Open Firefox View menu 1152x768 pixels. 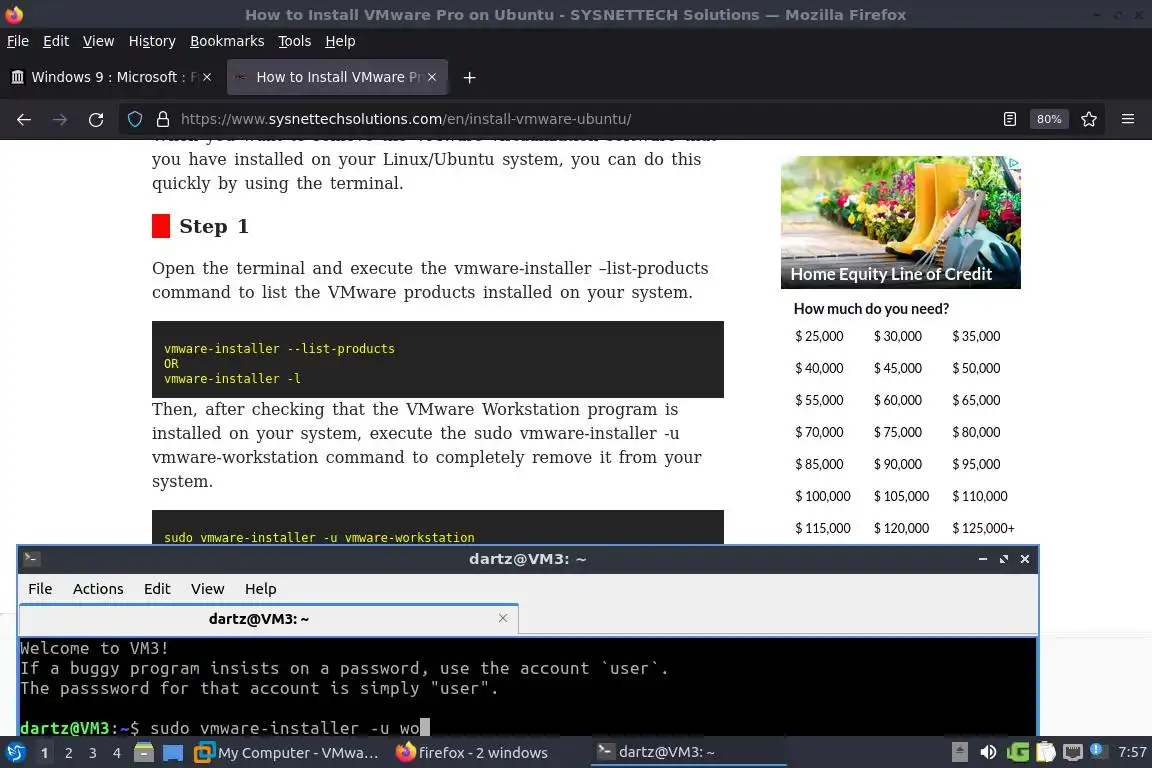coord(98,41)
